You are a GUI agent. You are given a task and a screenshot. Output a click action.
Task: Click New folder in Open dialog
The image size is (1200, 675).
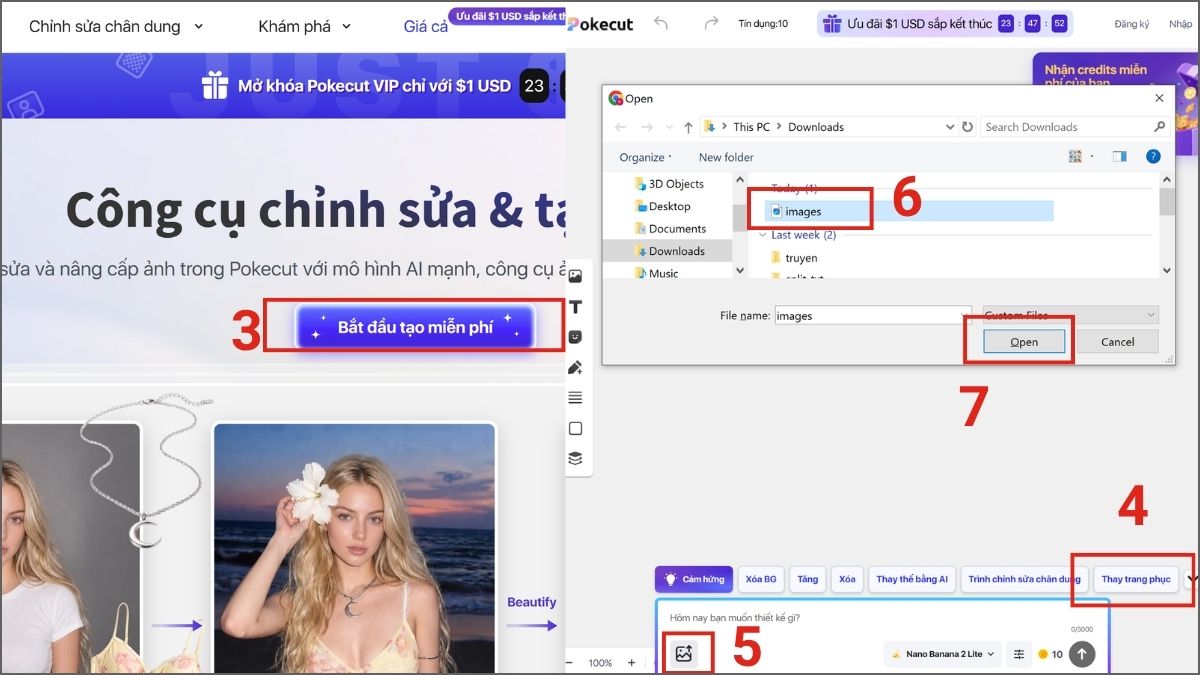pyautogui.click(x=726, y=157)
